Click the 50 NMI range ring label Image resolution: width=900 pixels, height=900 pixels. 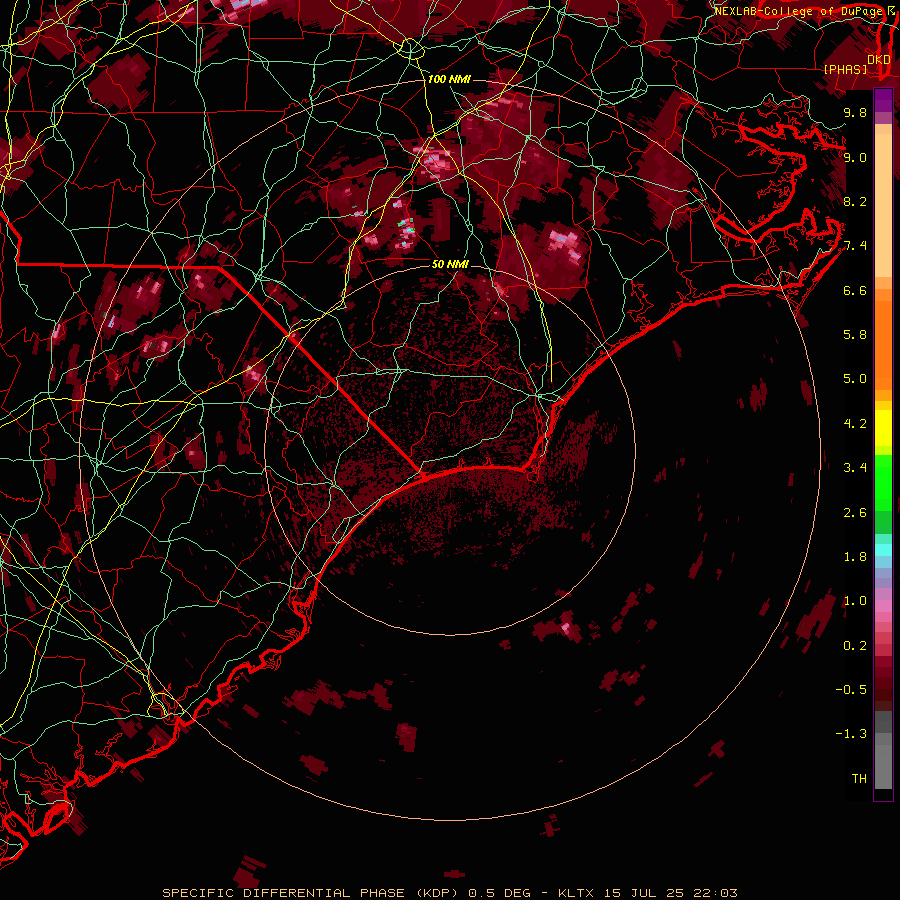point(451,265)
